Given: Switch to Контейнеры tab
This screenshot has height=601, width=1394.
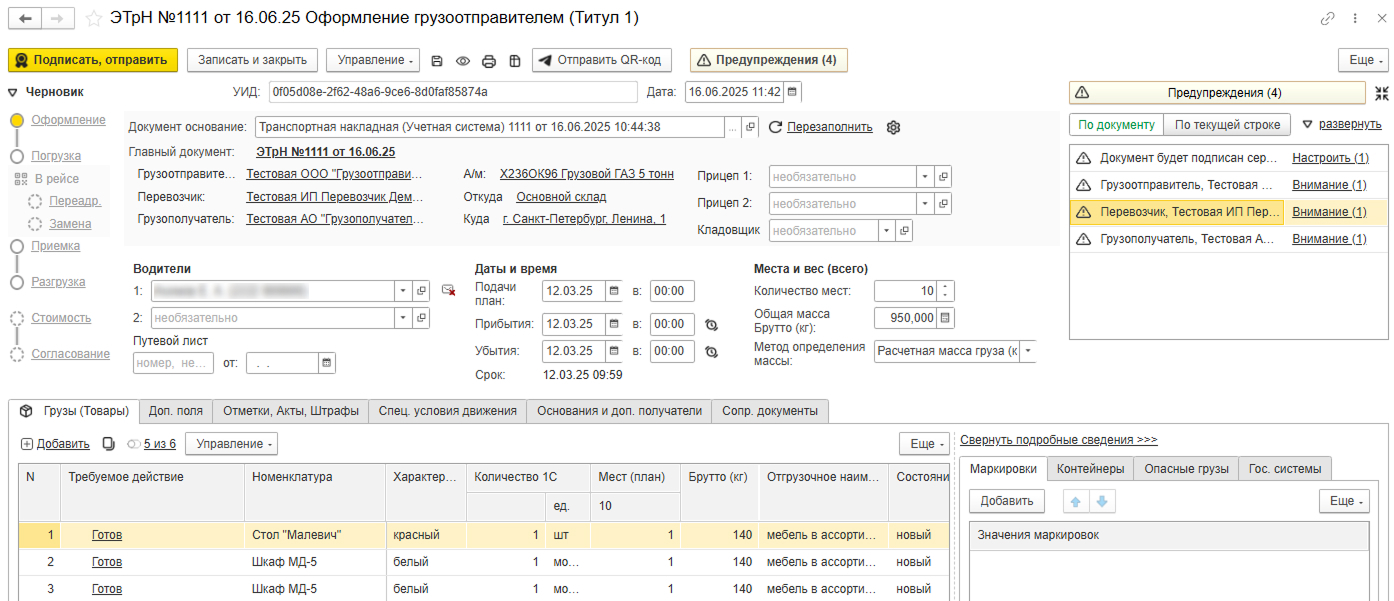Looking at the screenshot, I should click(x=1090, y=468).
